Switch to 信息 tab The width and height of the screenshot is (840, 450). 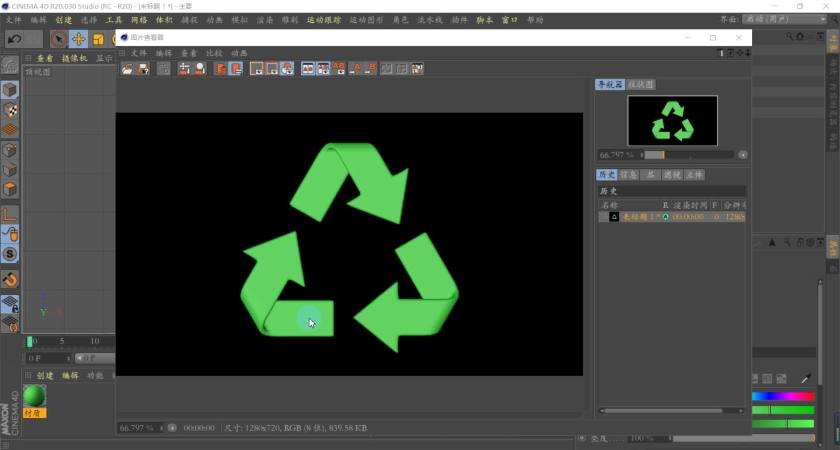(x=628, y=175)
